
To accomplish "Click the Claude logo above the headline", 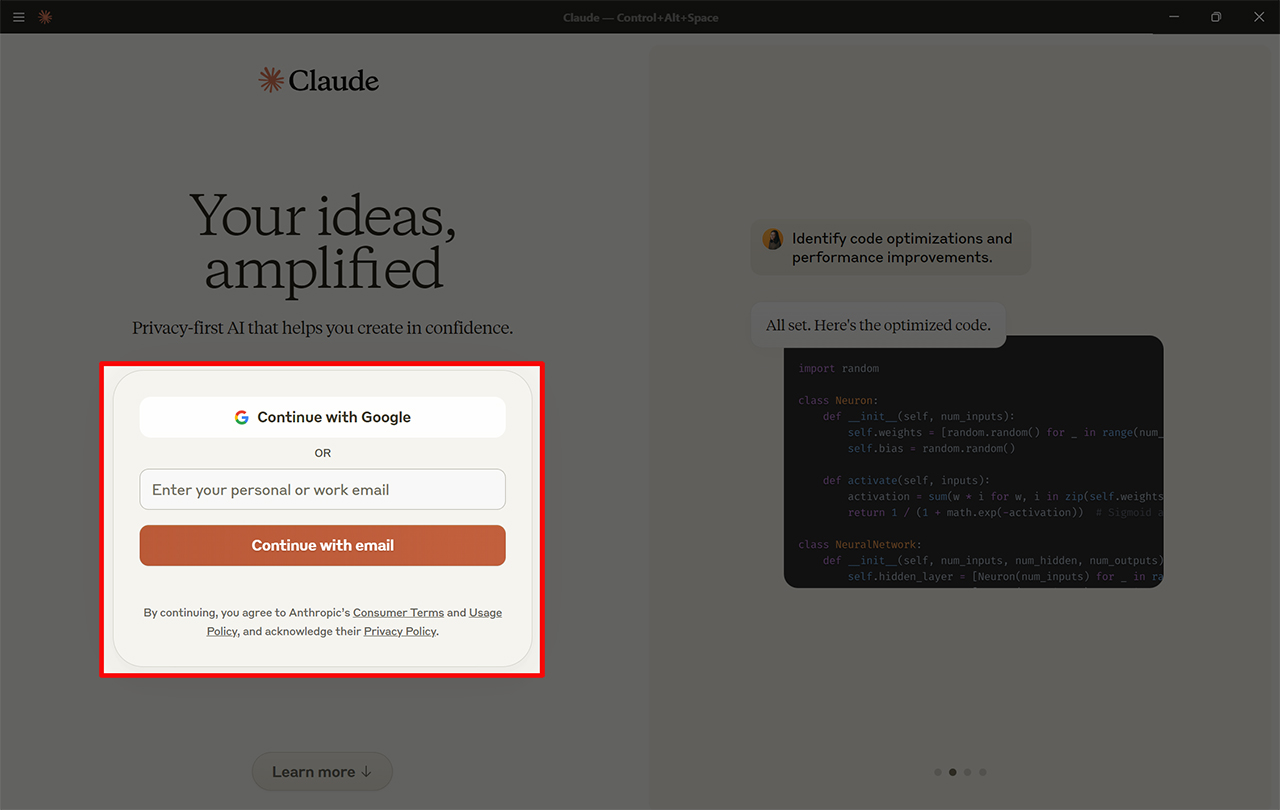I will (319, 80).
